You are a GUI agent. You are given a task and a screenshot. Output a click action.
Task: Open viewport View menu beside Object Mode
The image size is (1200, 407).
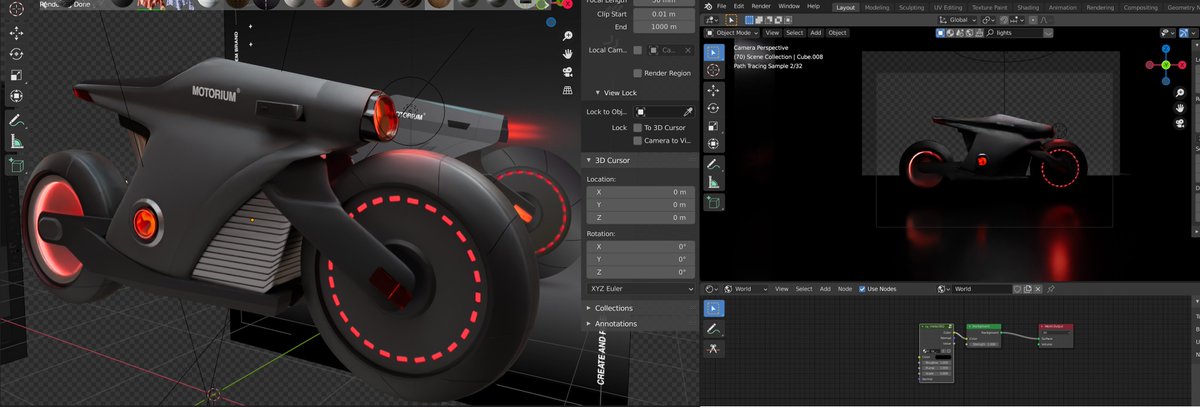click(x=772, y=33)
